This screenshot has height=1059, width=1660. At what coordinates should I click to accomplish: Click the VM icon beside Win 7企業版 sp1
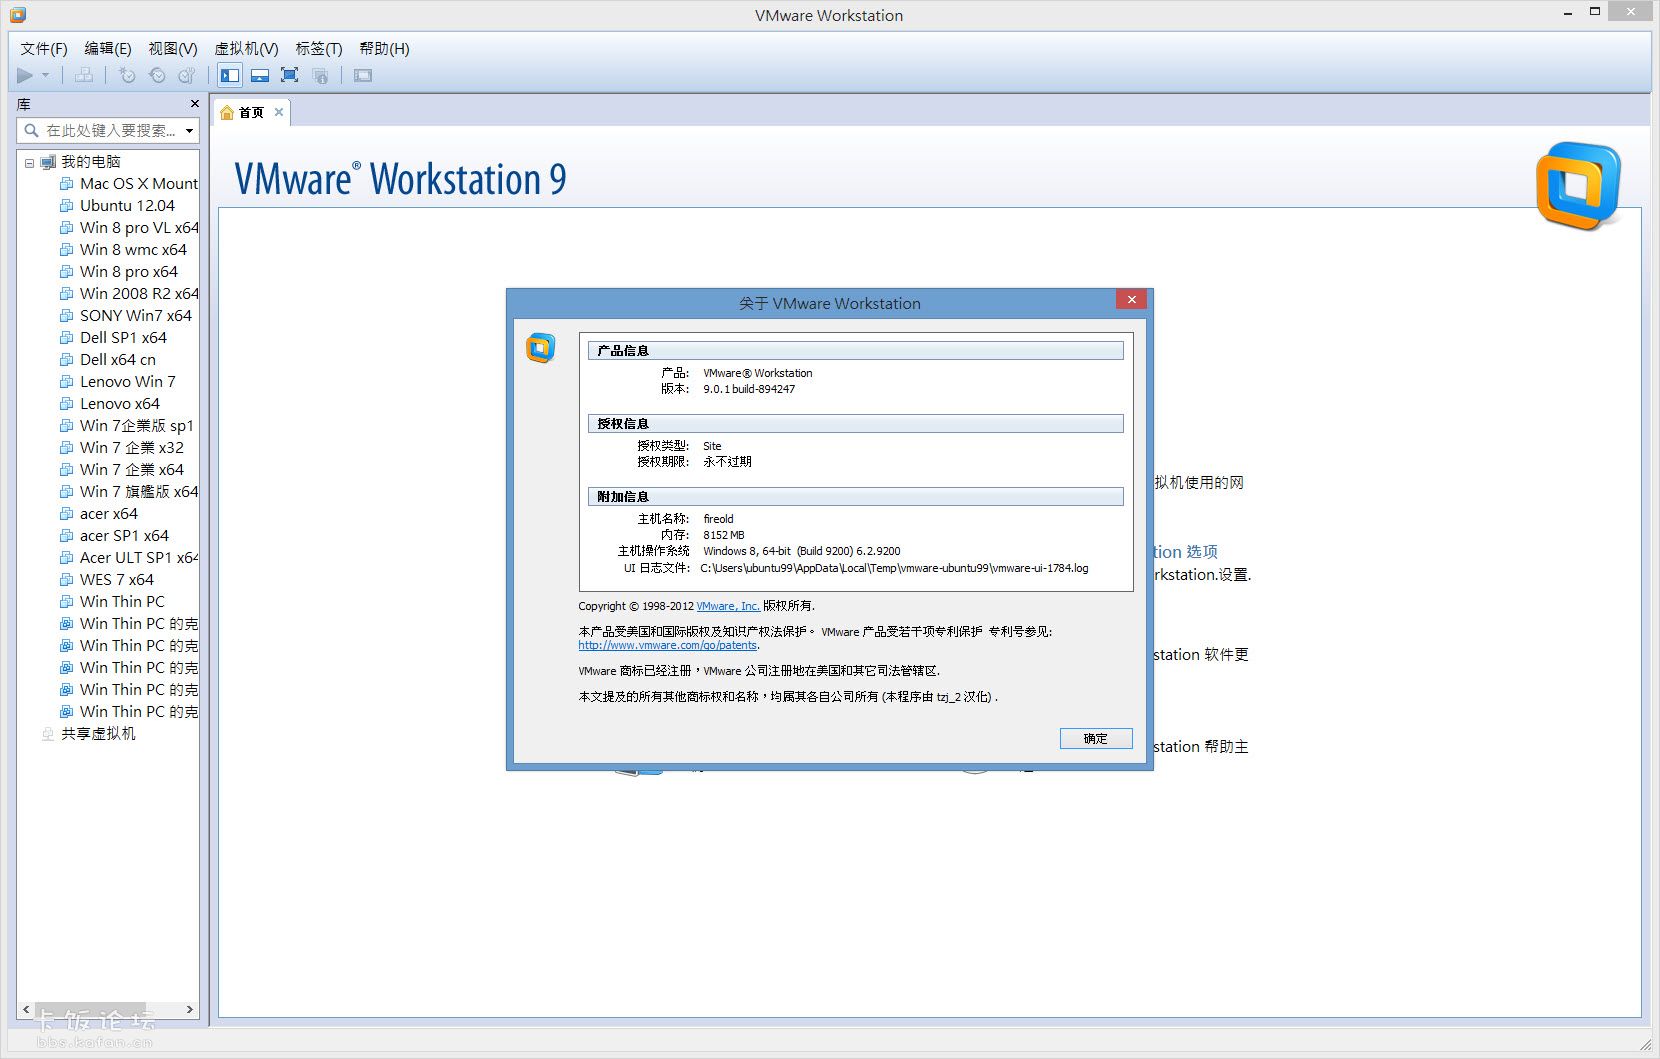tap(67, 425)
